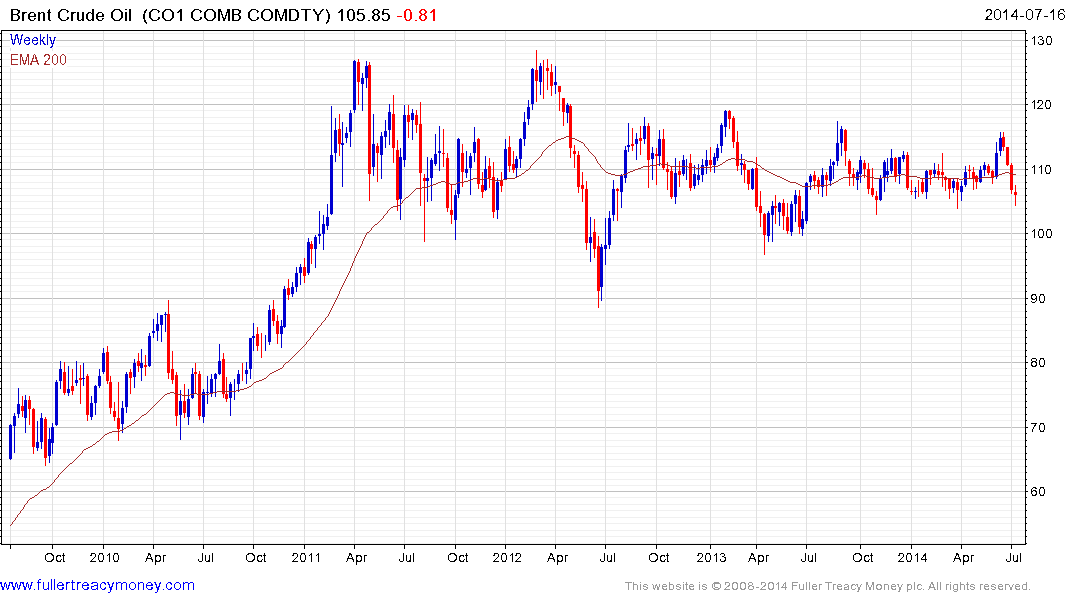Select the -0.81 price change value

[417, 15]
